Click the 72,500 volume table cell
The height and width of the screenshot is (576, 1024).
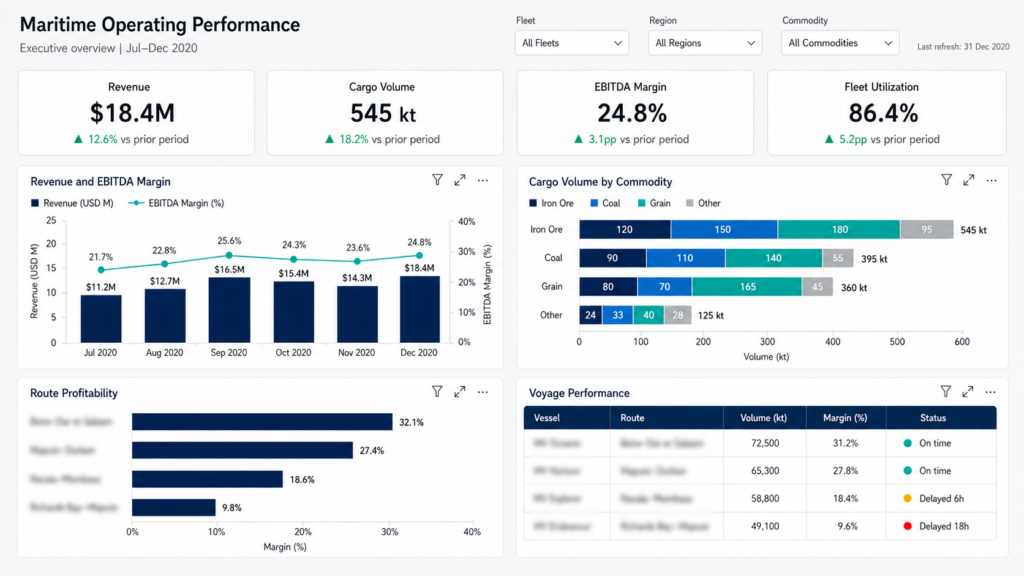[x=765, y=443]
